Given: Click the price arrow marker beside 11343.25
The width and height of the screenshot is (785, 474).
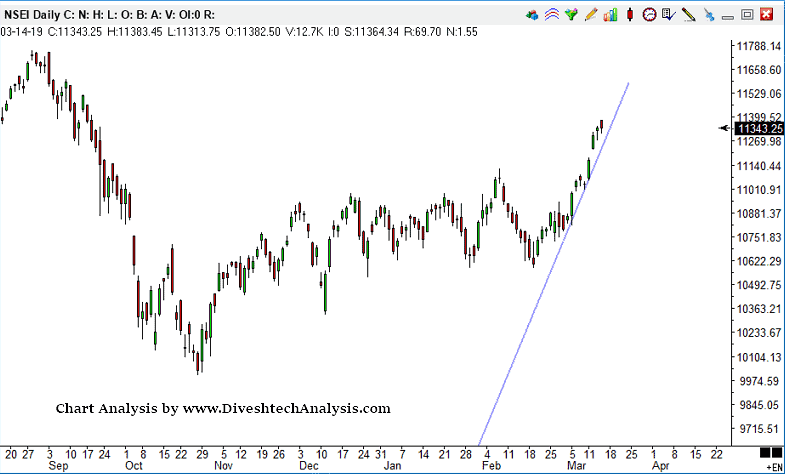Looking at the screenshot, I should [x=724, y=129].
